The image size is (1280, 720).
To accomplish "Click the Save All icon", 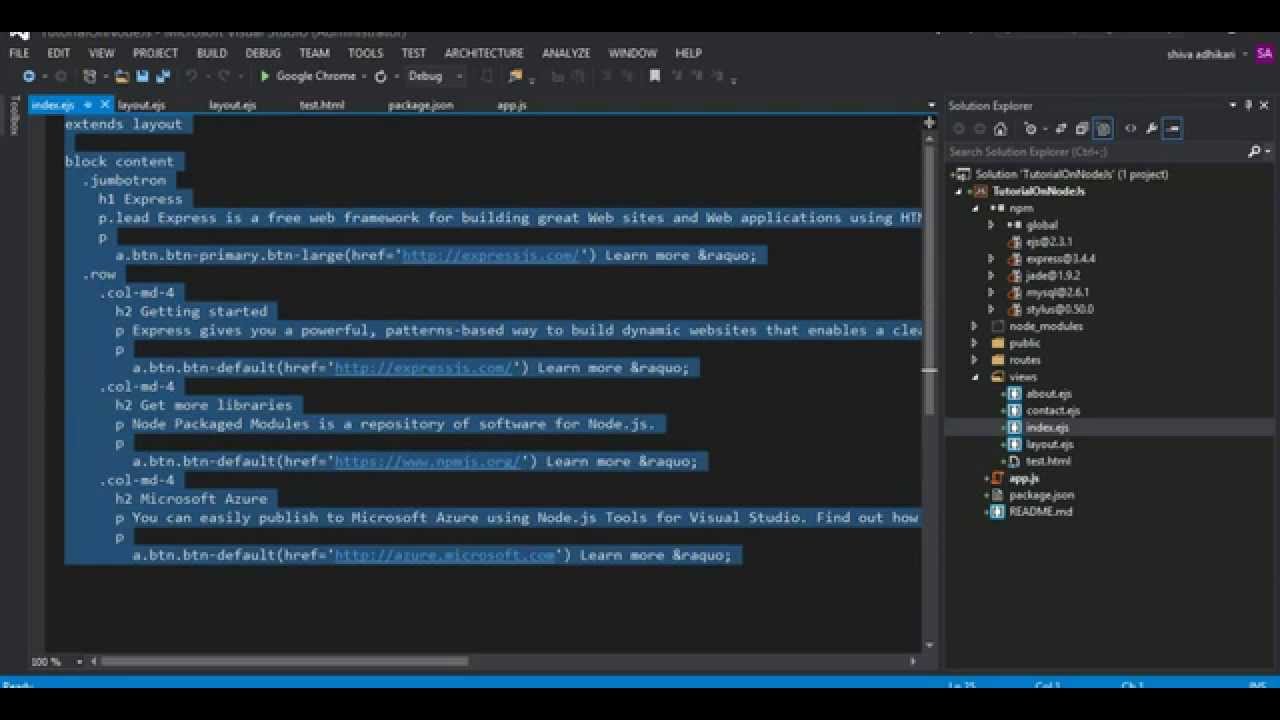I will [163, 76].
